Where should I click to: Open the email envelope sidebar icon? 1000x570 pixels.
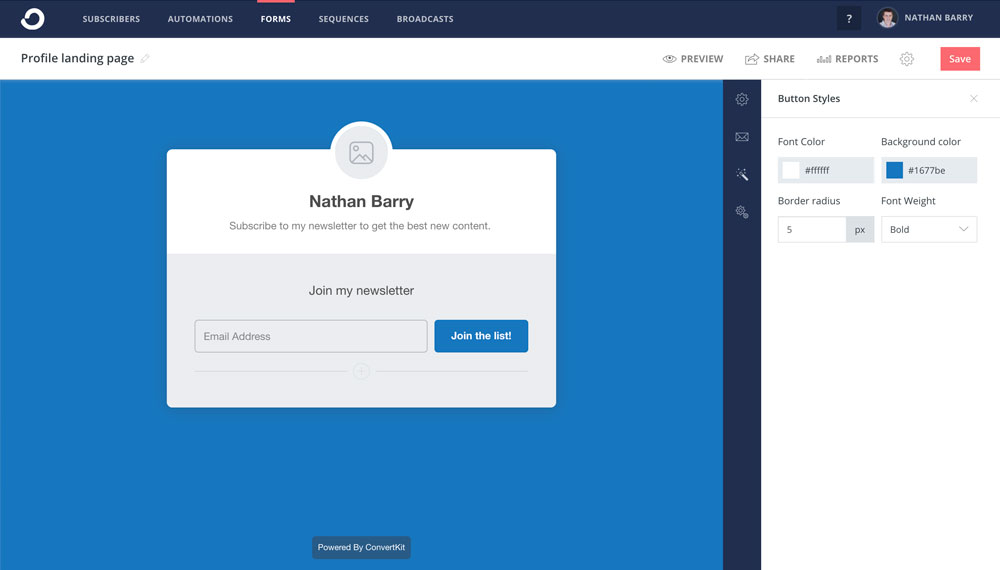coord(742,137)
